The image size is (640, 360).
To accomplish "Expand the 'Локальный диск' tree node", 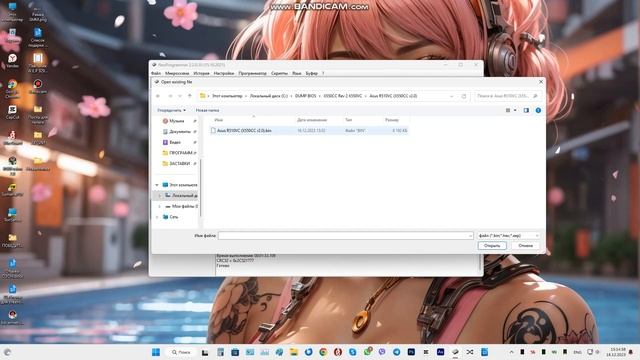I will [x=159, y=196].
